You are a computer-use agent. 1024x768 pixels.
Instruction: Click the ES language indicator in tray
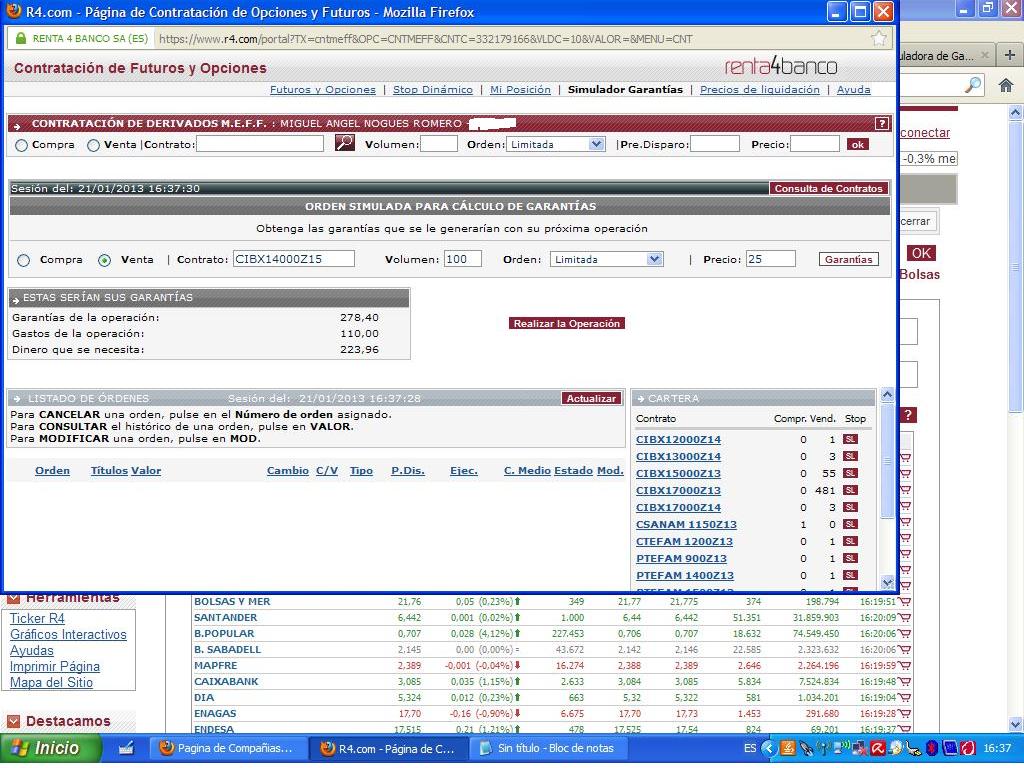(x=750, y=748)
